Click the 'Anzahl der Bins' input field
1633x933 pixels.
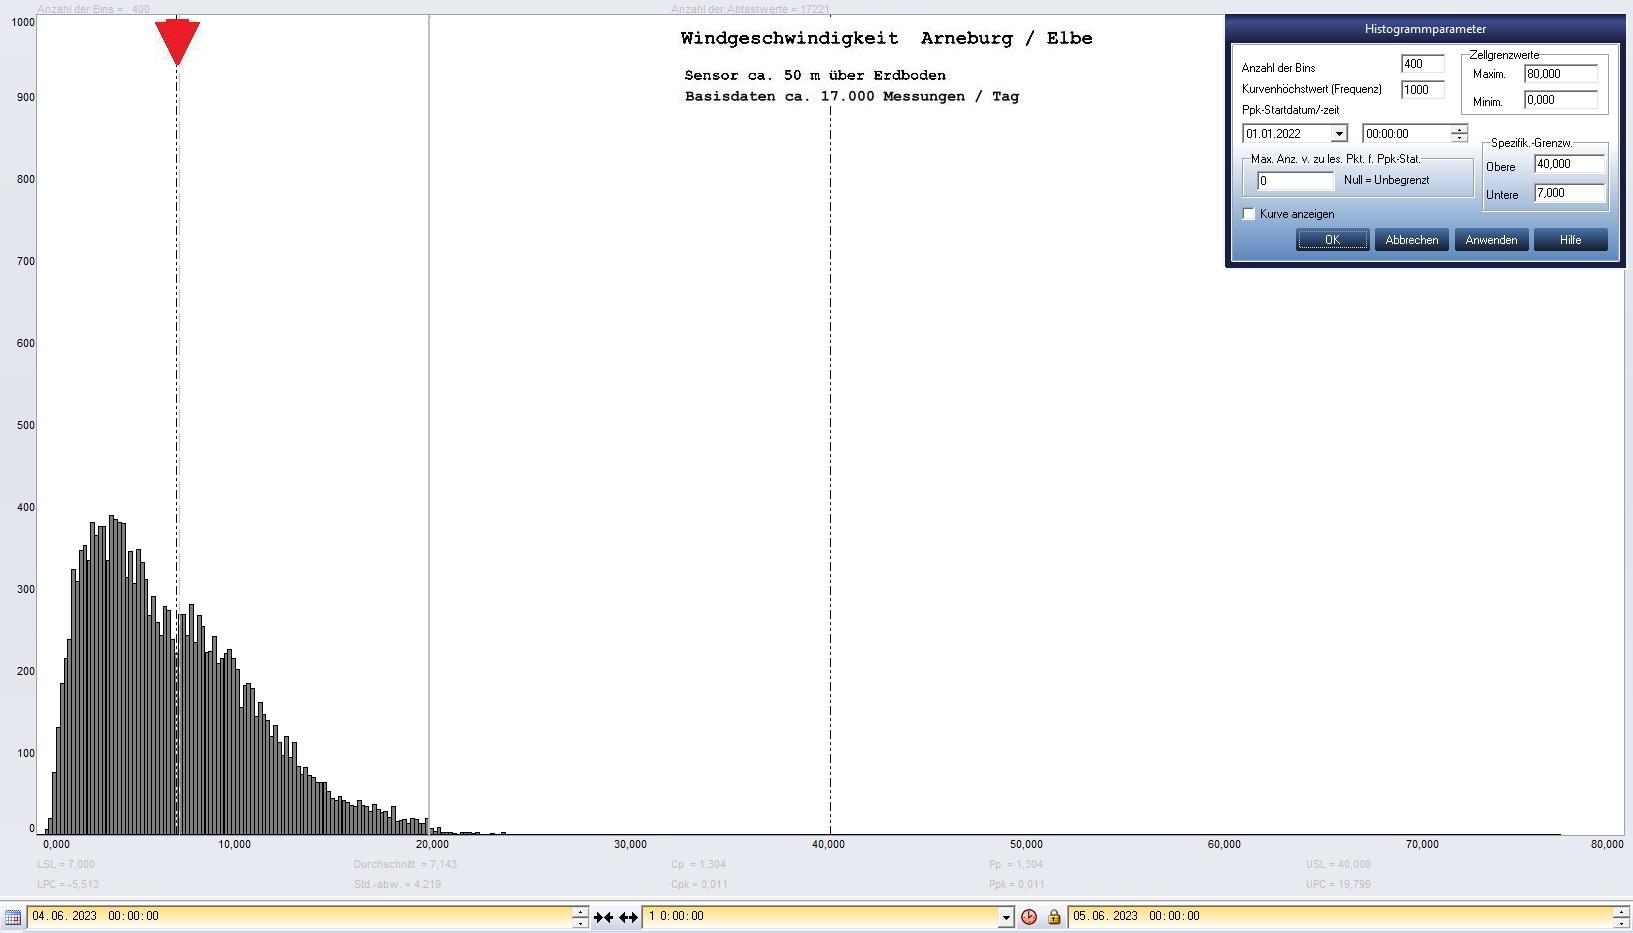(1421, 64)
